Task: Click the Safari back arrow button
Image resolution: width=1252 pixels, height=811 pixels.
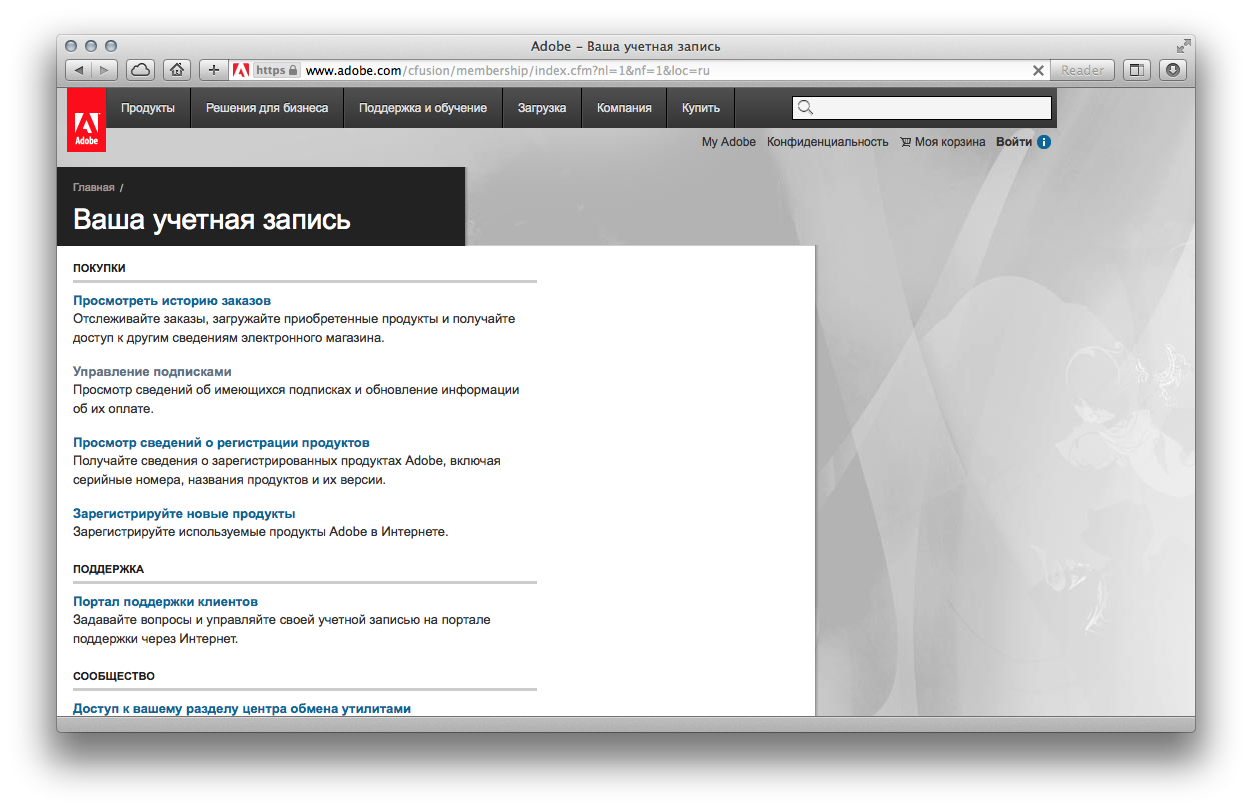Action: tap(78, 70)
